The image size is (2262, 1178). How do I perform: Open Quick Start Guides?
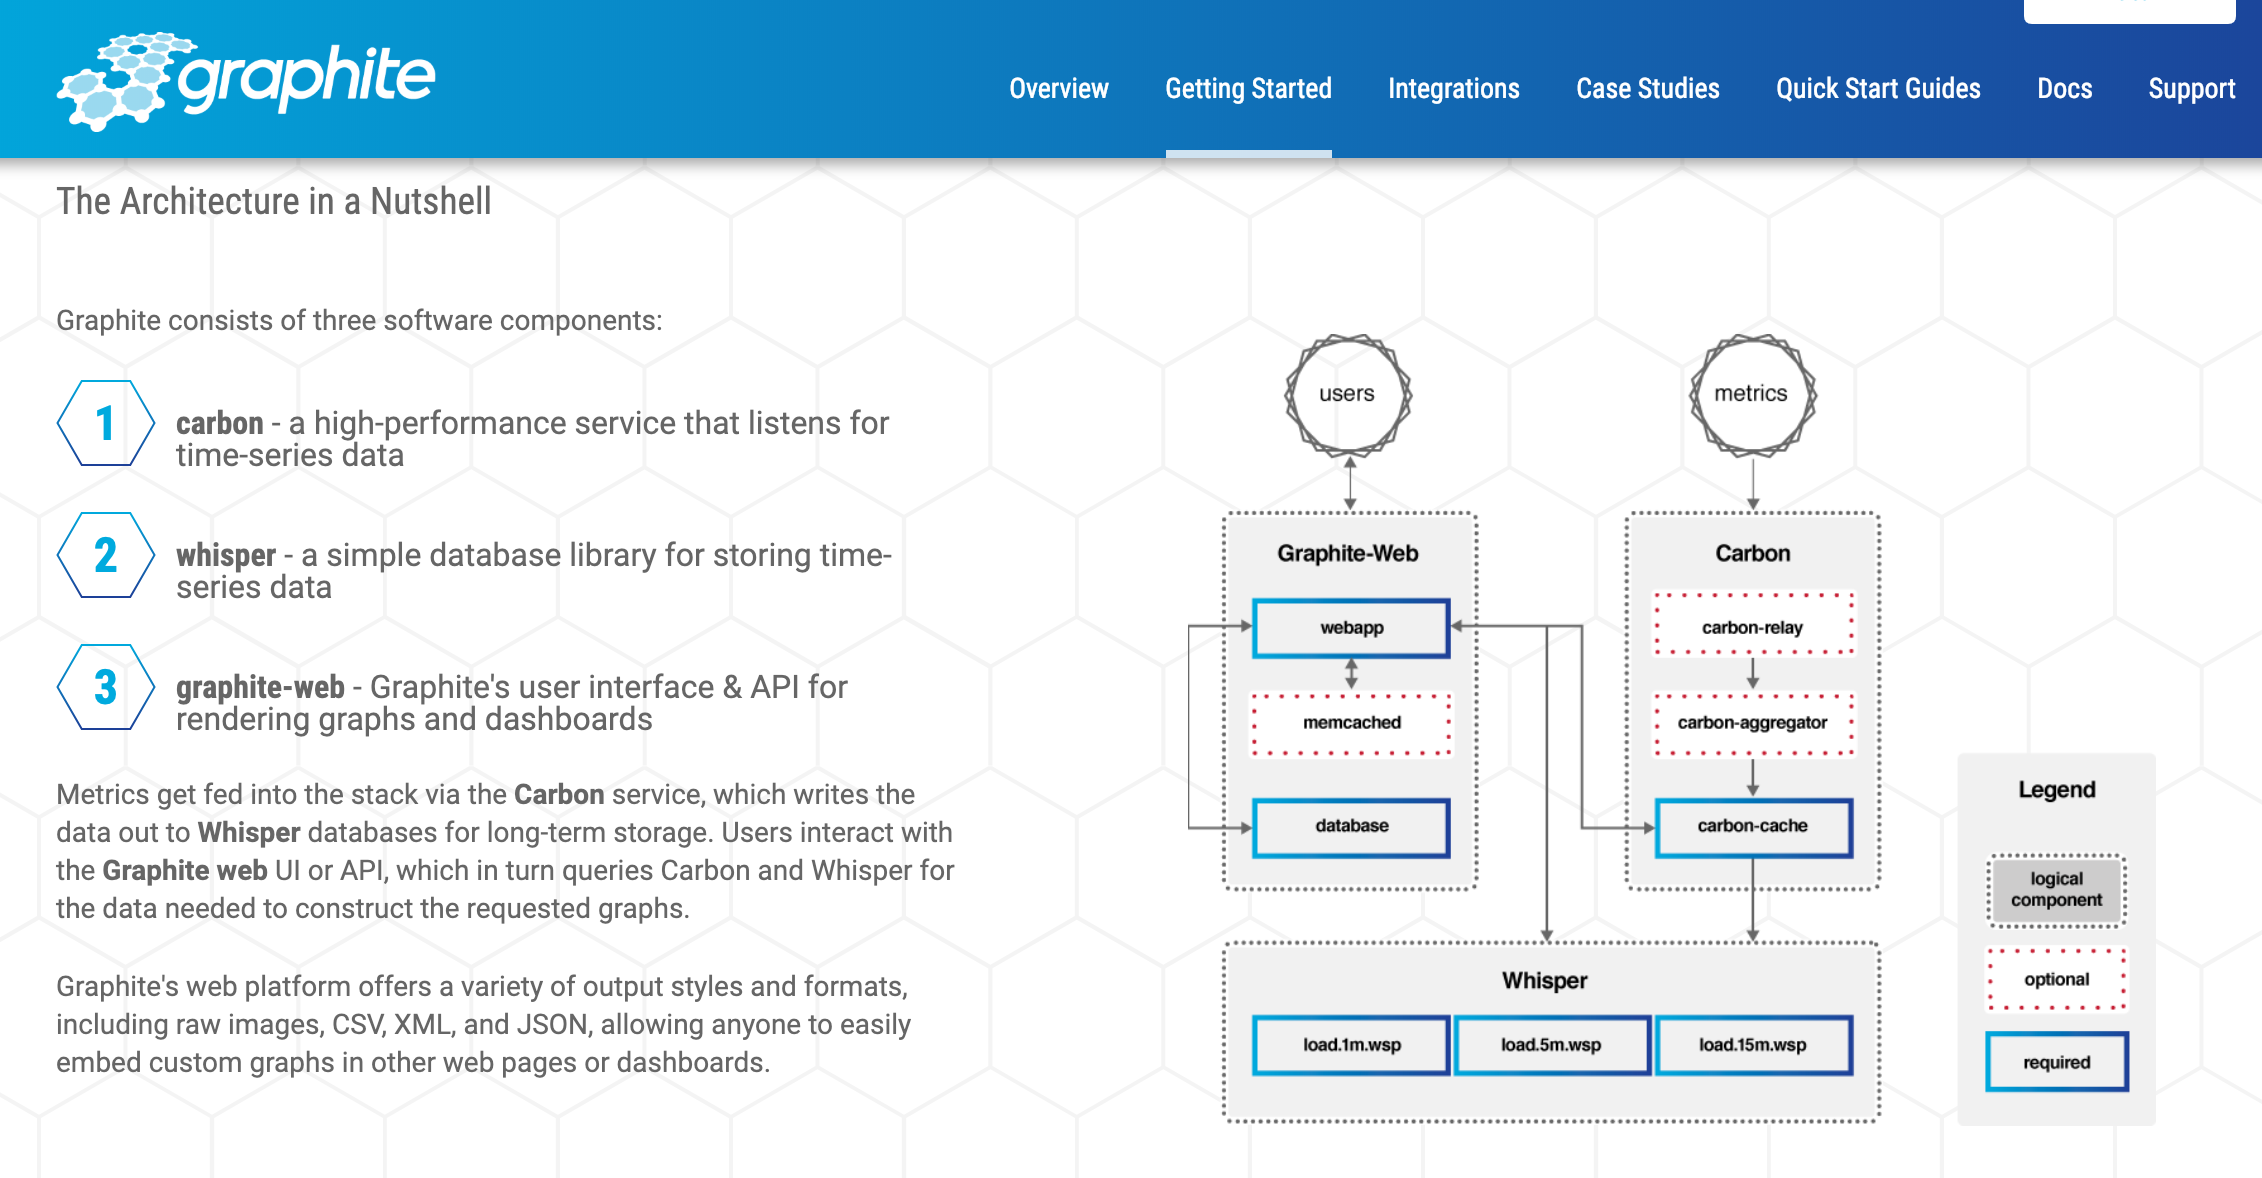(x=1878, y=89)
